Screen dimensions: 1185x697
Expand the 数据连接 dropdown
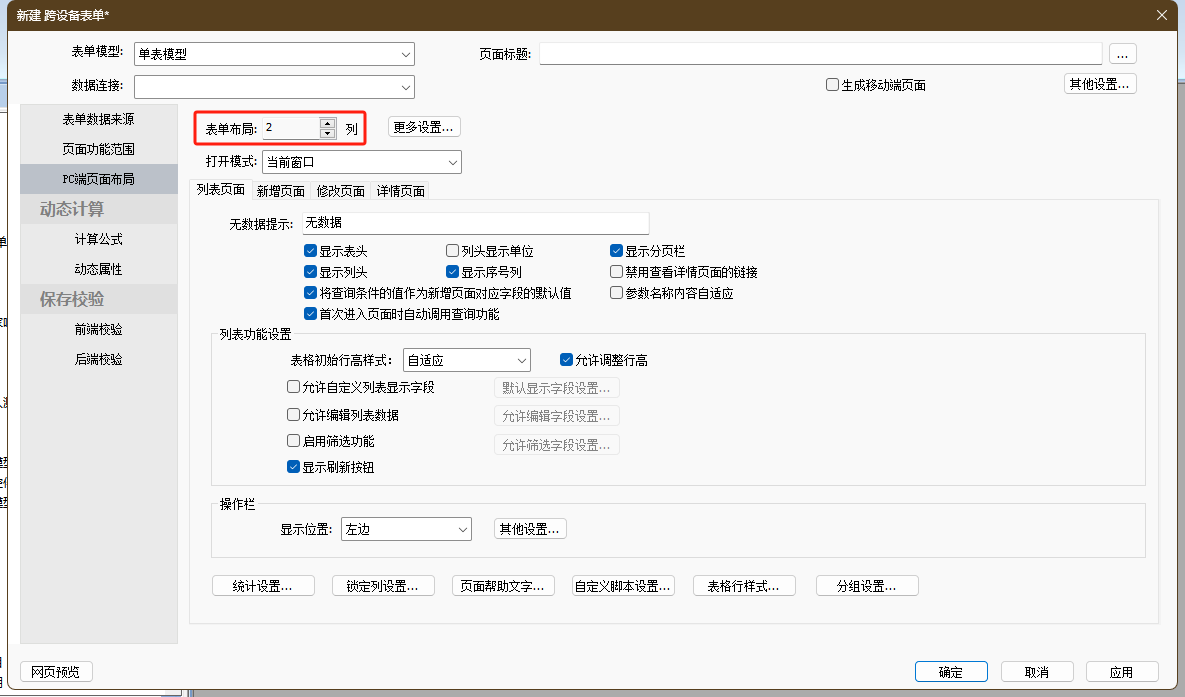coord(406,87)
